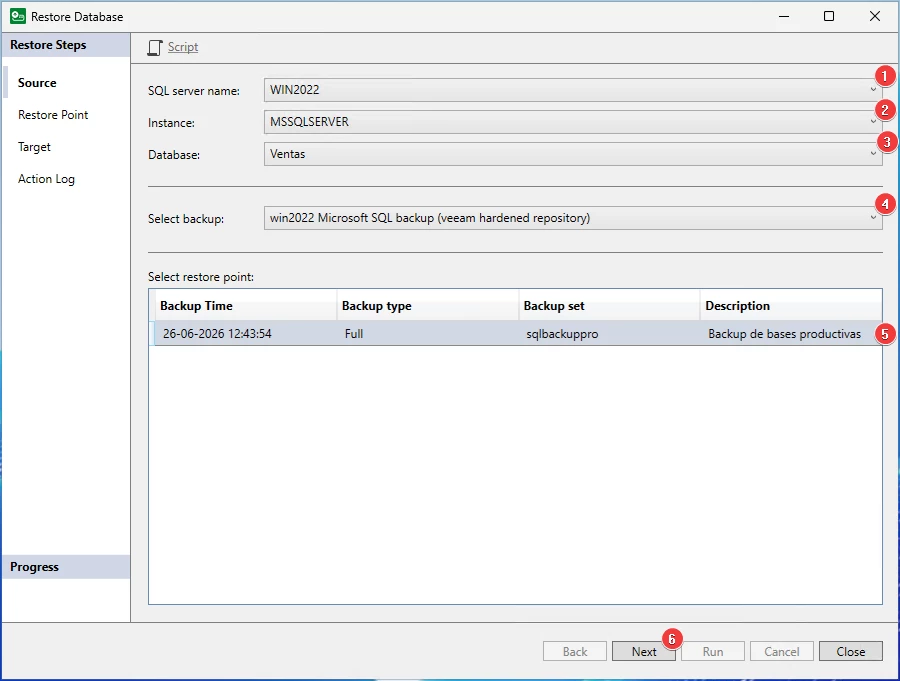Sort by the Backup Time column header

pyautogui.click(x=246, y=305)
